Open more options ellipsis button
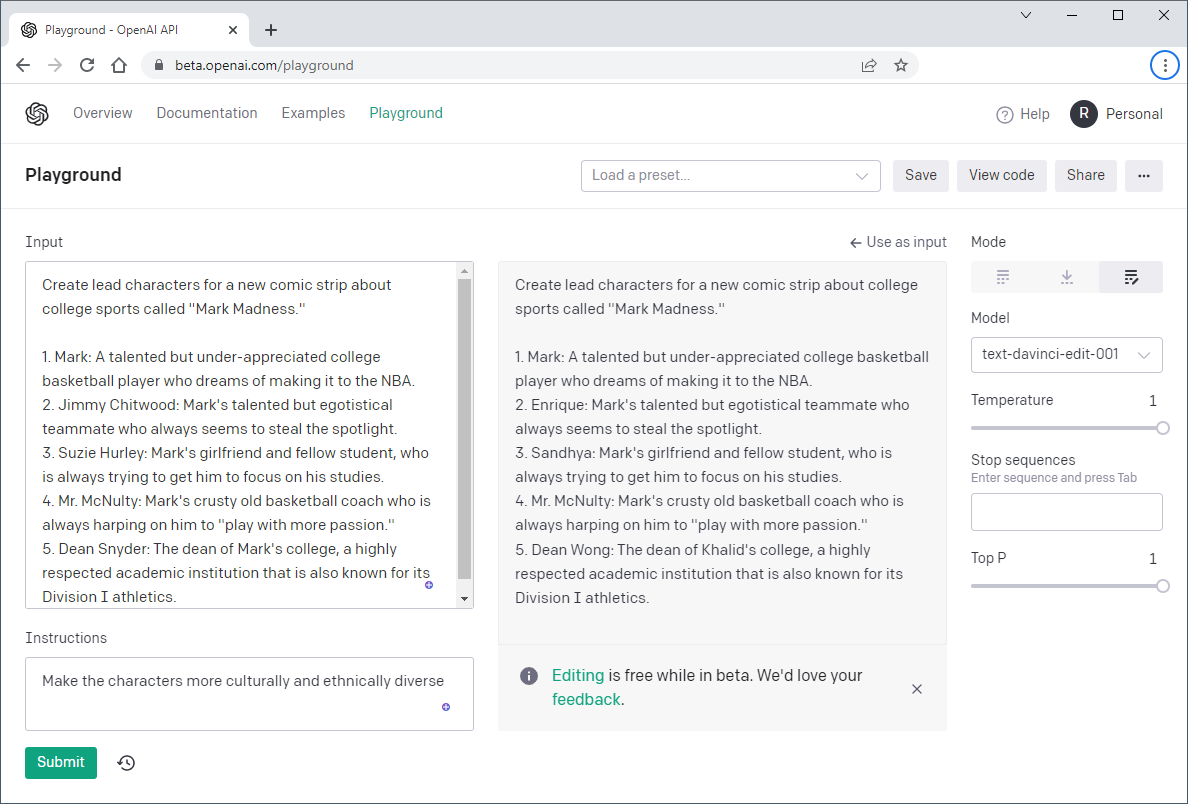 1144,176
